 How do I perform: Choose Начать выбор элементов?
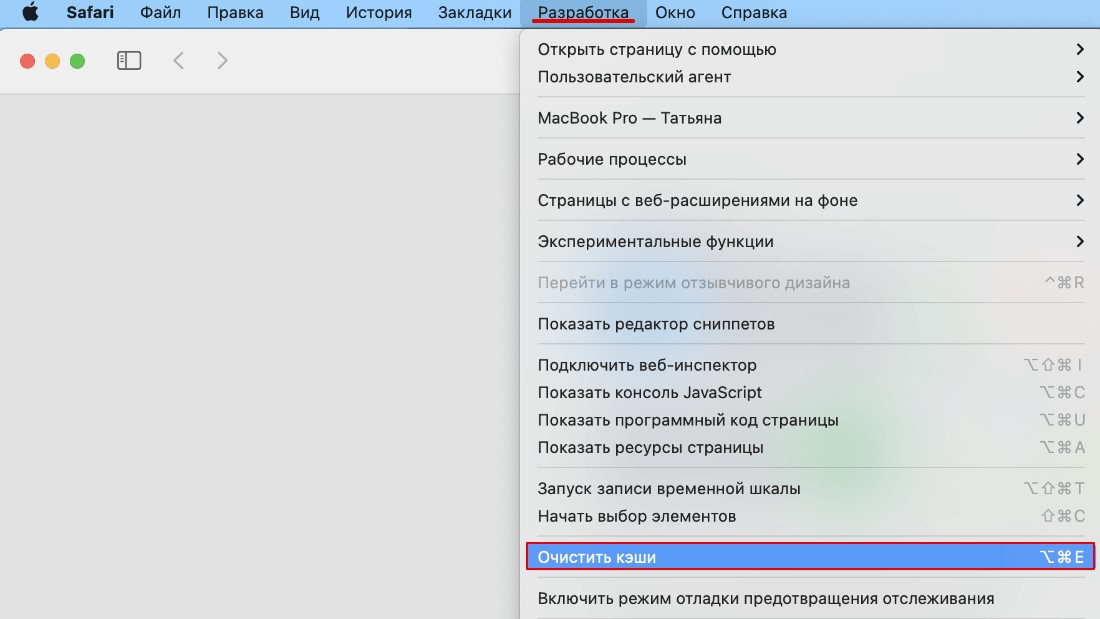(810, 517)
